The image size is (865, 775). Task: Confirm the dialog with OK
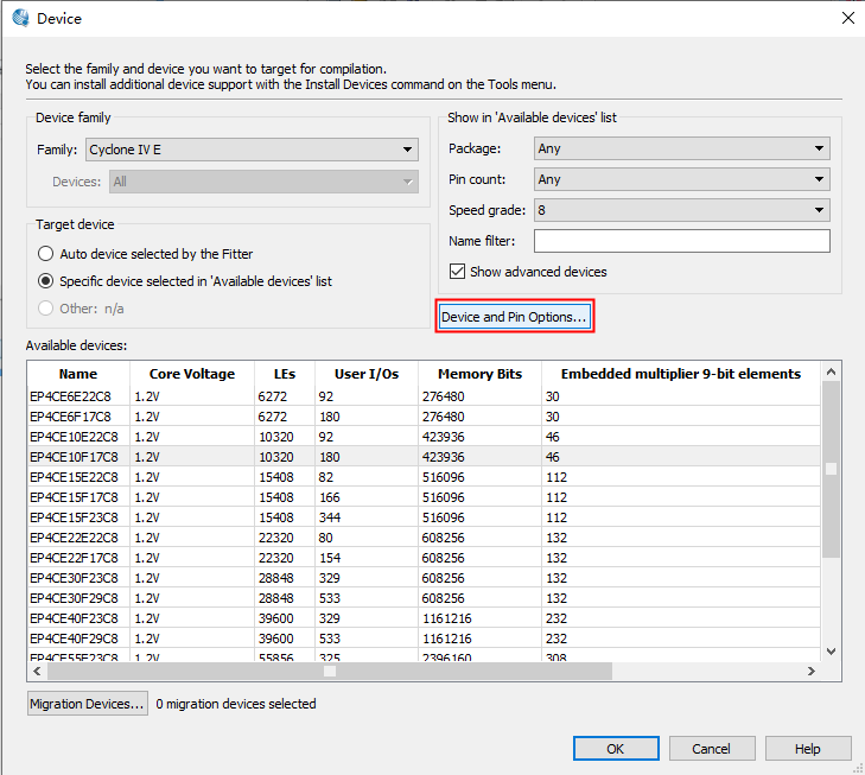pyautogui.click(x=615, y=748)
